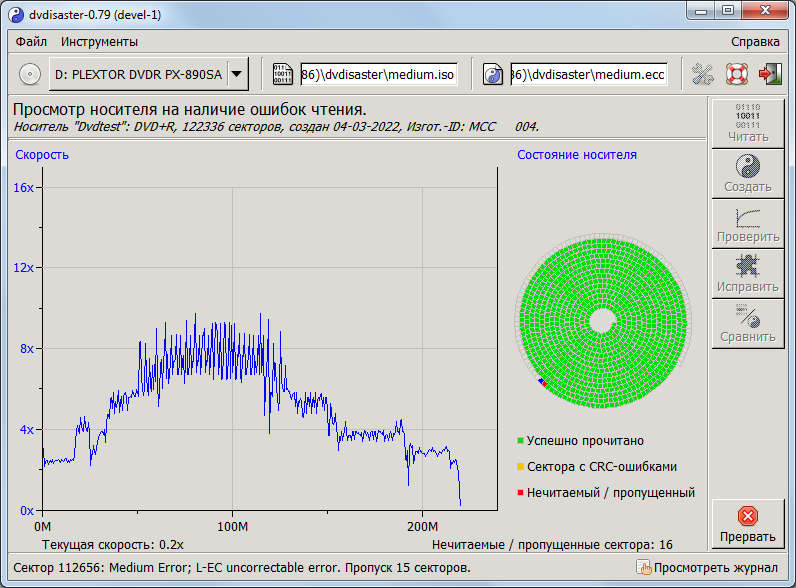Open the Файл menu

pyautogui.click(x=31, y=42)
